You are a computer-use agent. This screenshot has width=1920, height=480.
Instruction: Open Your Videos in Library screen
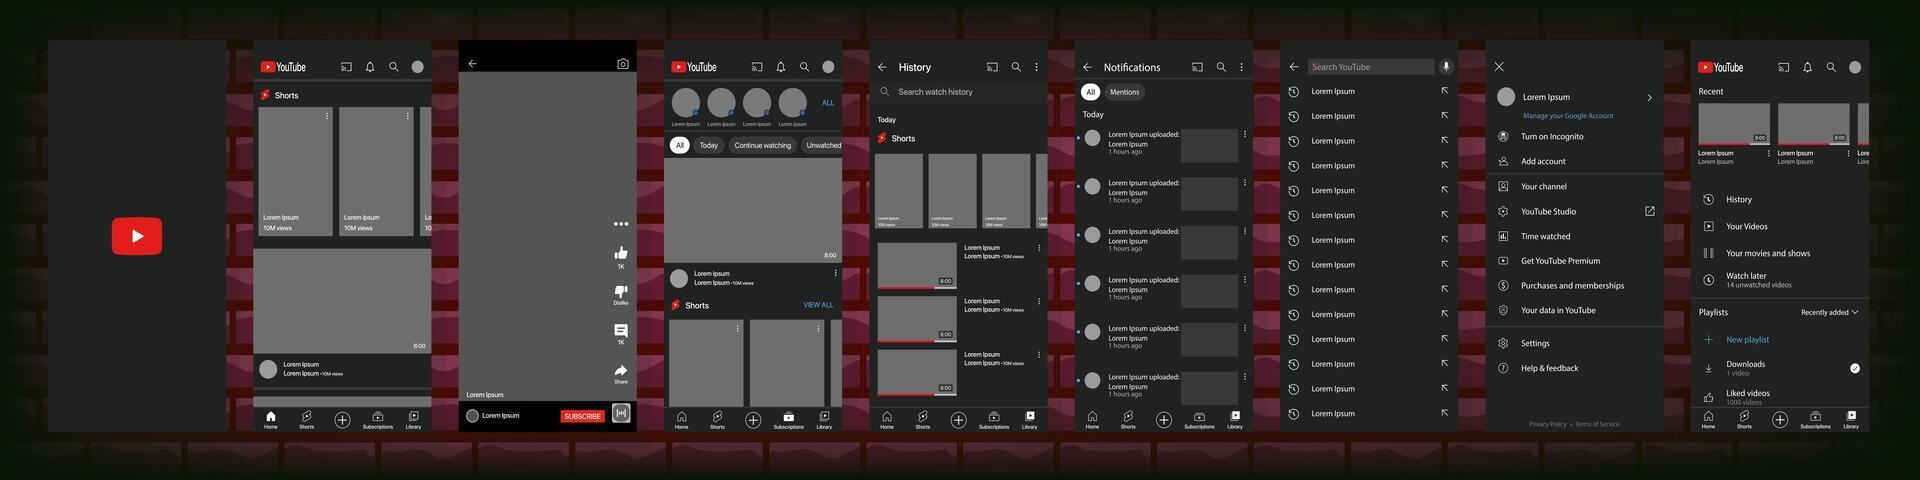[1747, 226]
